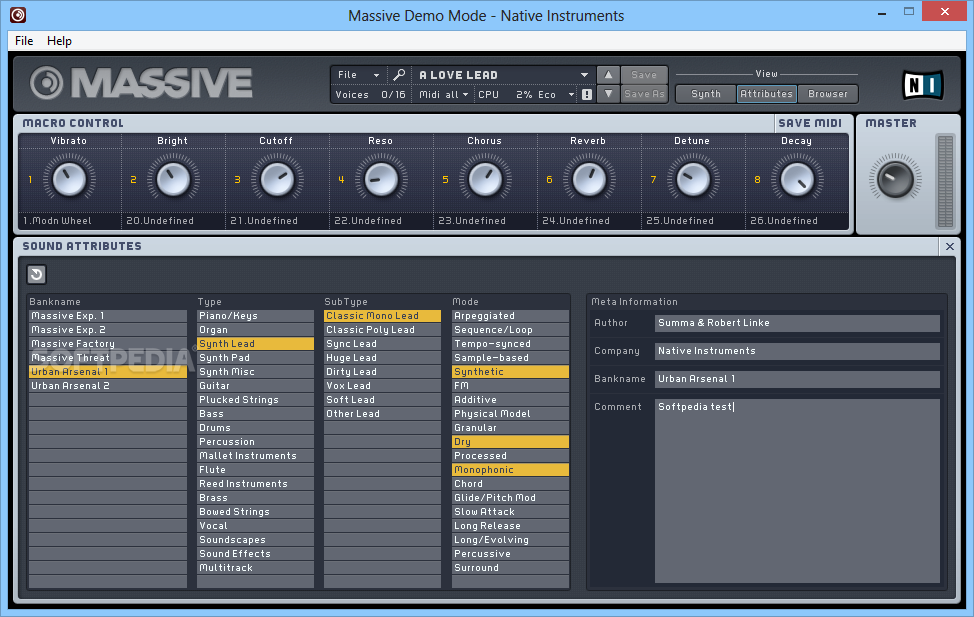The image size is (974, 617).
Task: Click the 20.Undefined assignment label
Action: coord(160,221)
